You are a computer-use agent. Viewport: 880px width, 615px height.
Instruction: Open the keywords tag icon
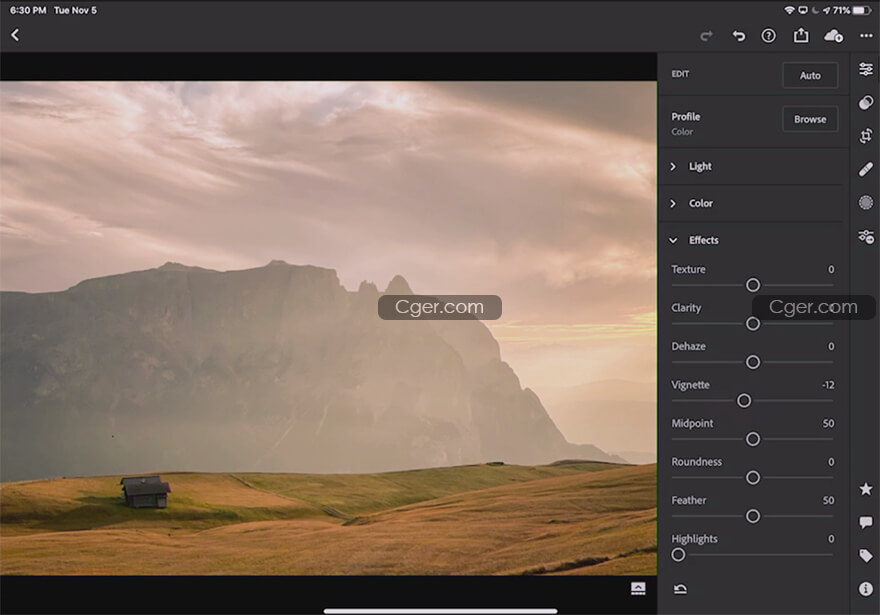(x=866, y=556)
